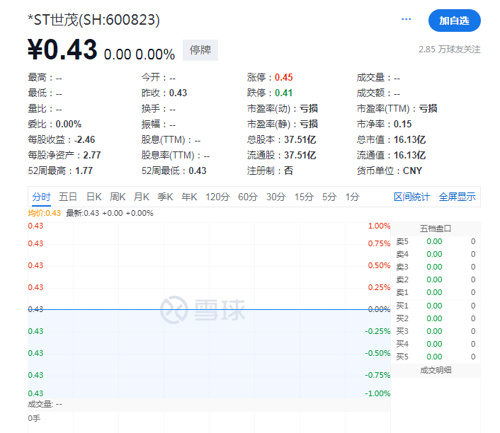Click the 卖3 order book row
Viewport: 500px width, 433px height.
click(x=436, y=267)
